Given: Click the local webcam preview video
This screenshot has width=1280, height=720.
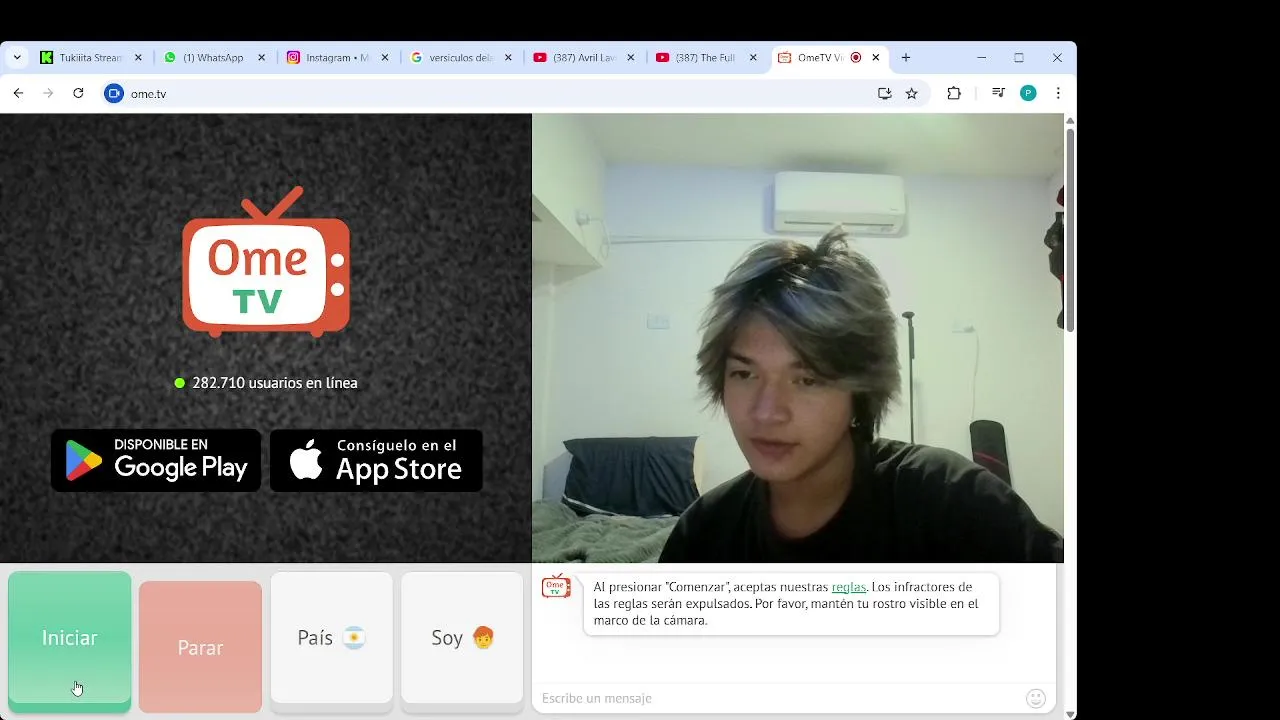Looking at the screenshot, I should tap(798, 338).
